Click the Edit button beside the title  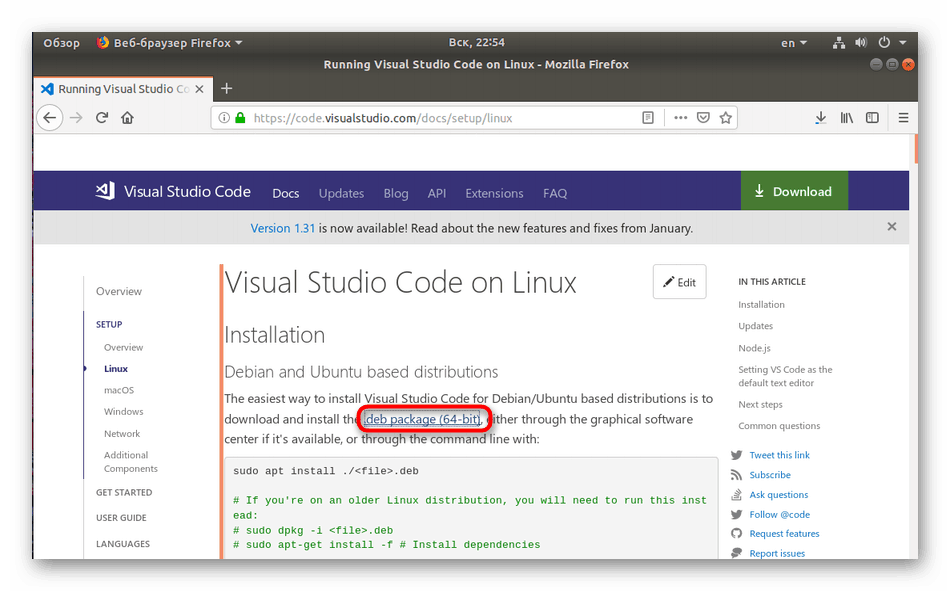click(679, 282)
